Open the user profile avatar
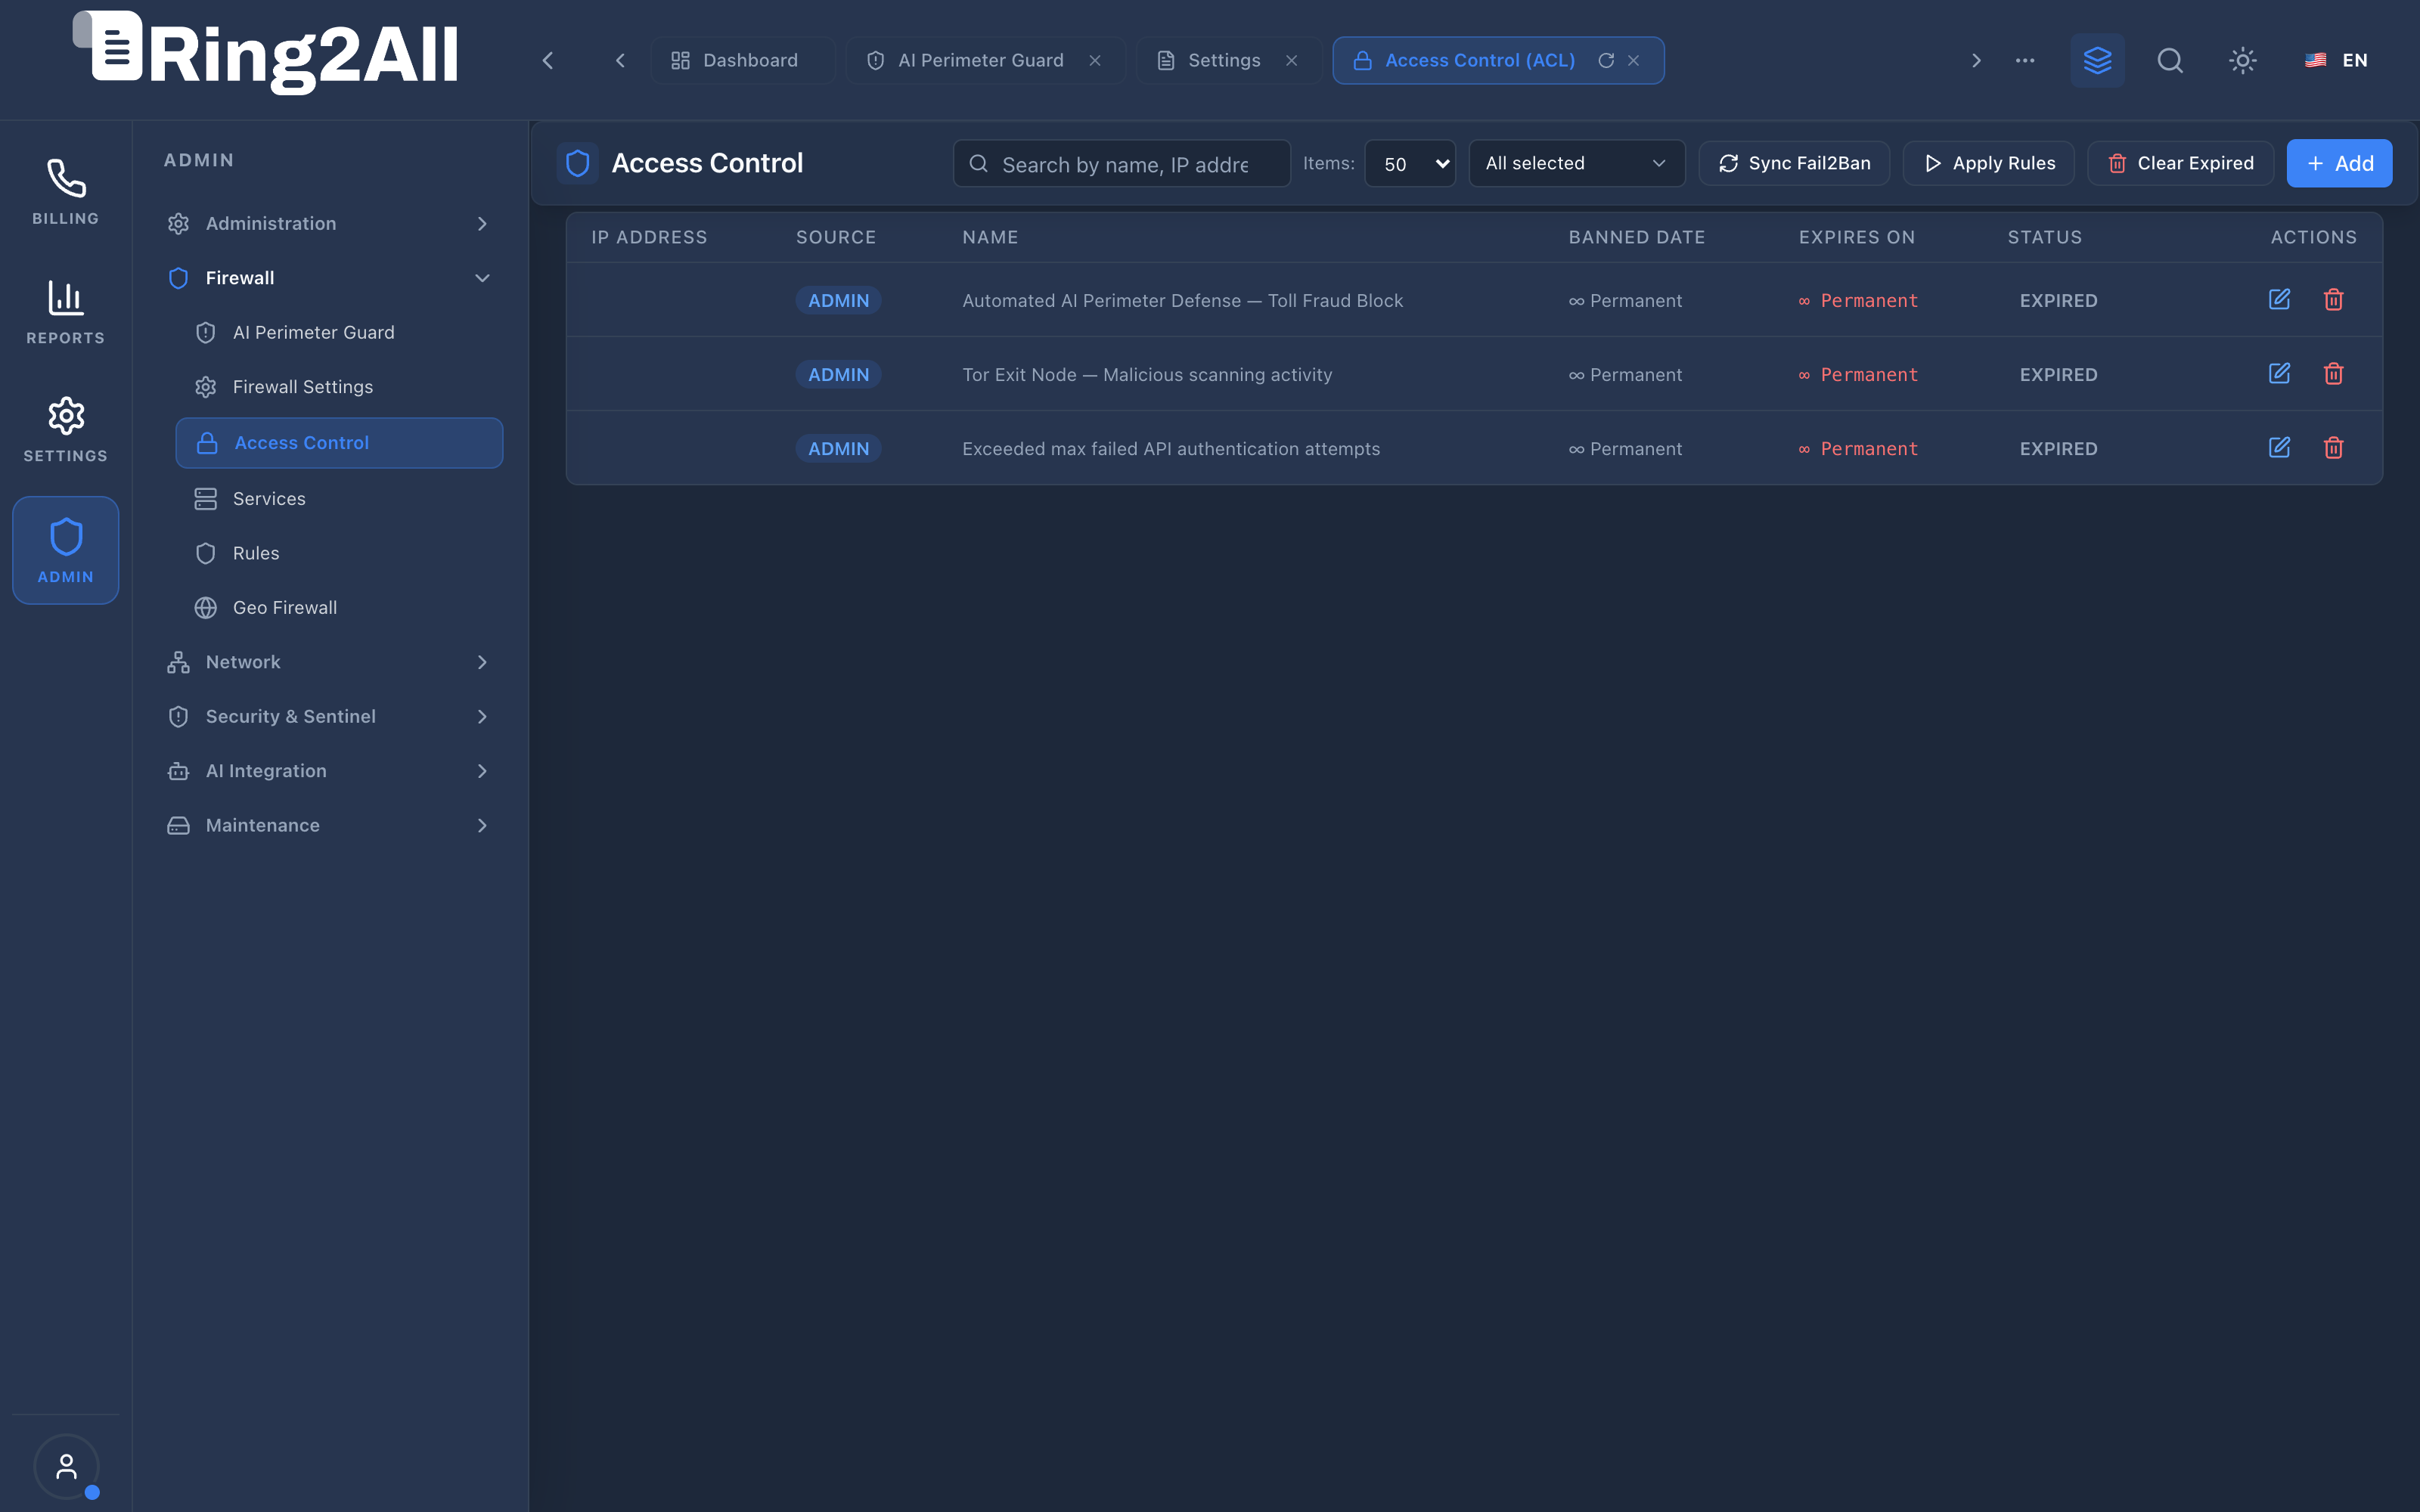 (x=66, y=1467)
